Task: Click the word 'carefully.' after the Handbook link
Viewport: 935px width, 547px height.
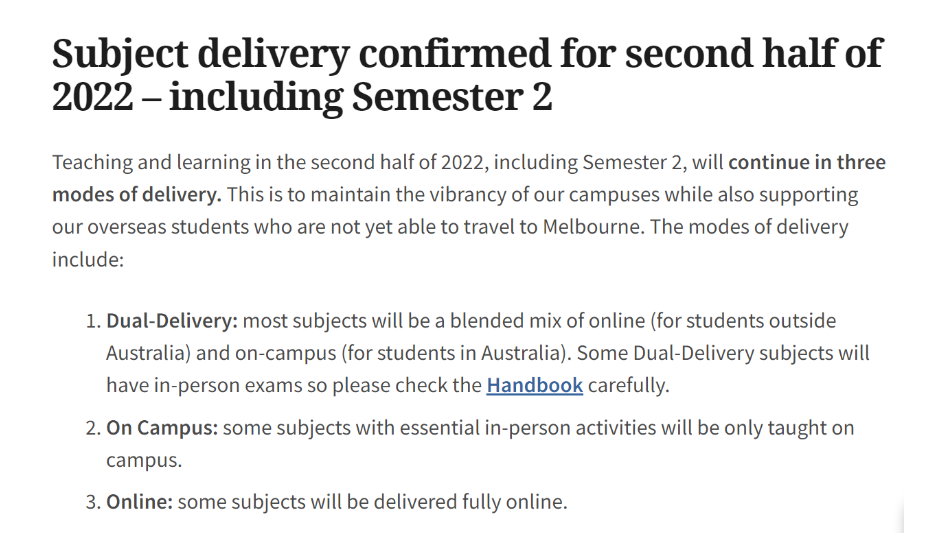Action: click(x=629, y=386)
